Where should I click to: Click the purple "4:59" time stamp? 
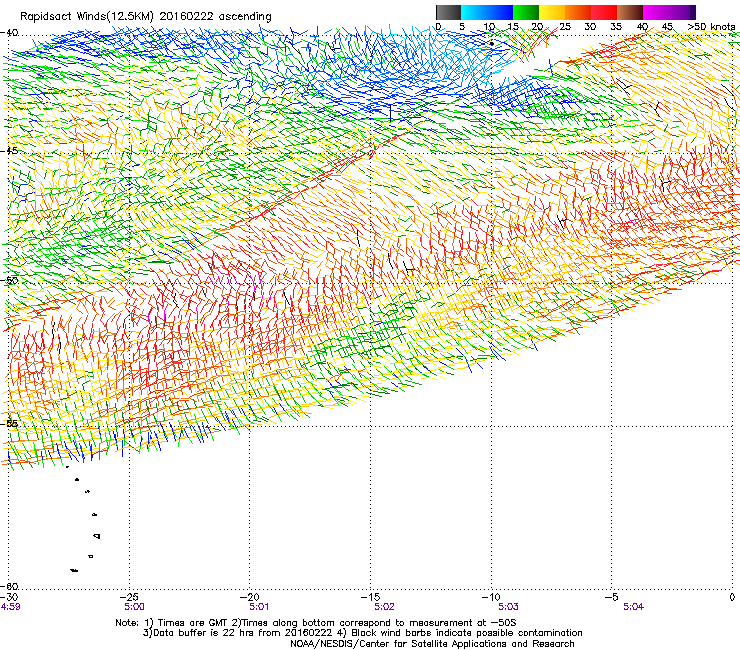10,607
